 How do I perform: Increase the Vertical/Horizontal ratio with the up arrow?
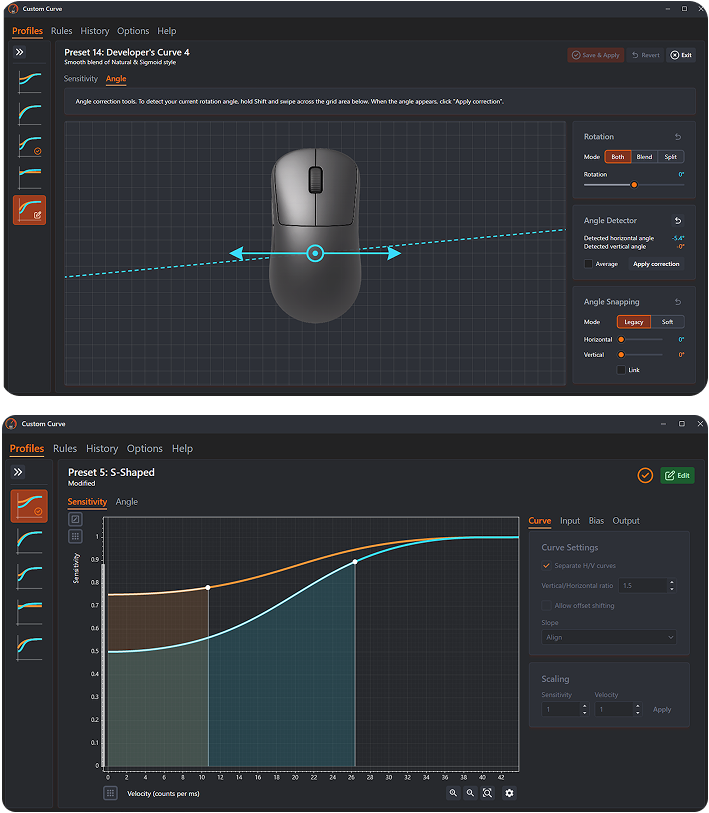pyautogui.click(x=671, y=582)
